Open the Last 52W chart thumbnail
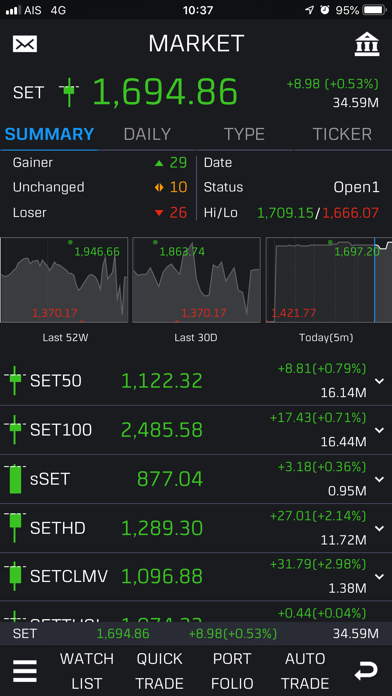This screenshot has width=392, height=696. tap(64, 280)
